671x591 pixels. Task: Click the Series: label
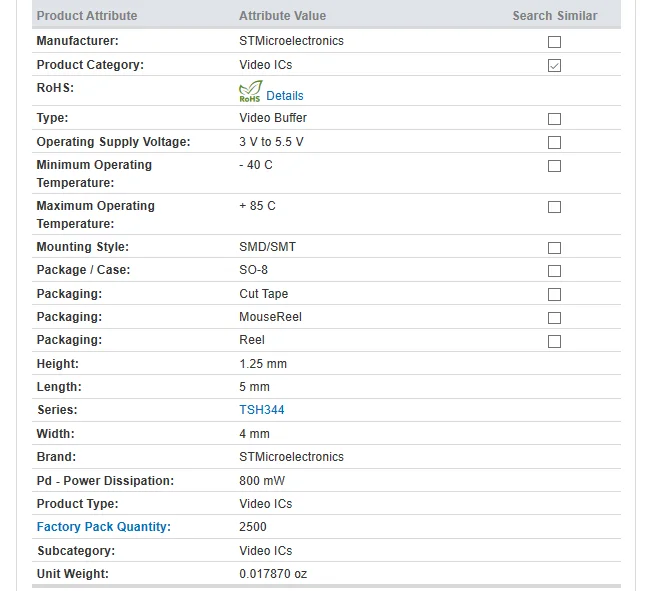57,410
